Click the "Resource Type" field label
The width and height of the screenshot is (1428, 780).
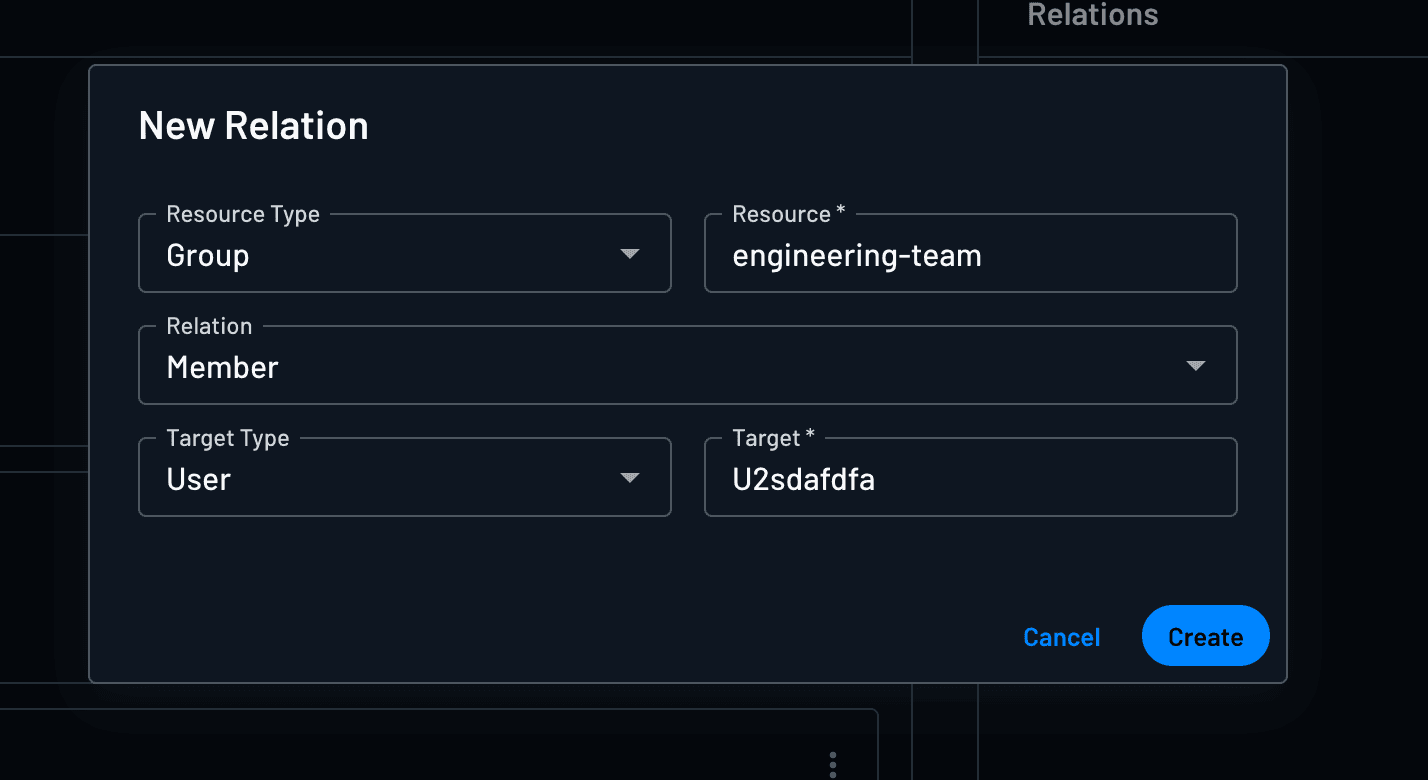(x=243, y=214)
